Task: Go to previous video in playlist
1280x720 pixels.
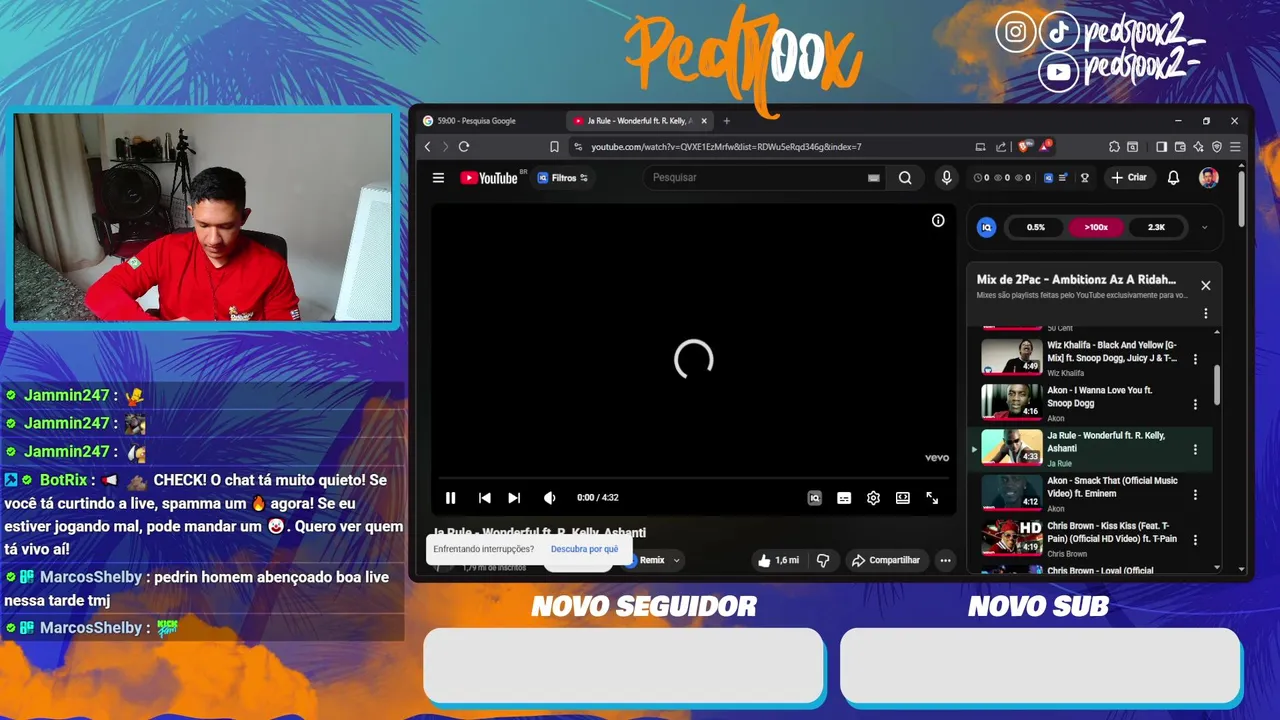Action: [x=484, y=498]
